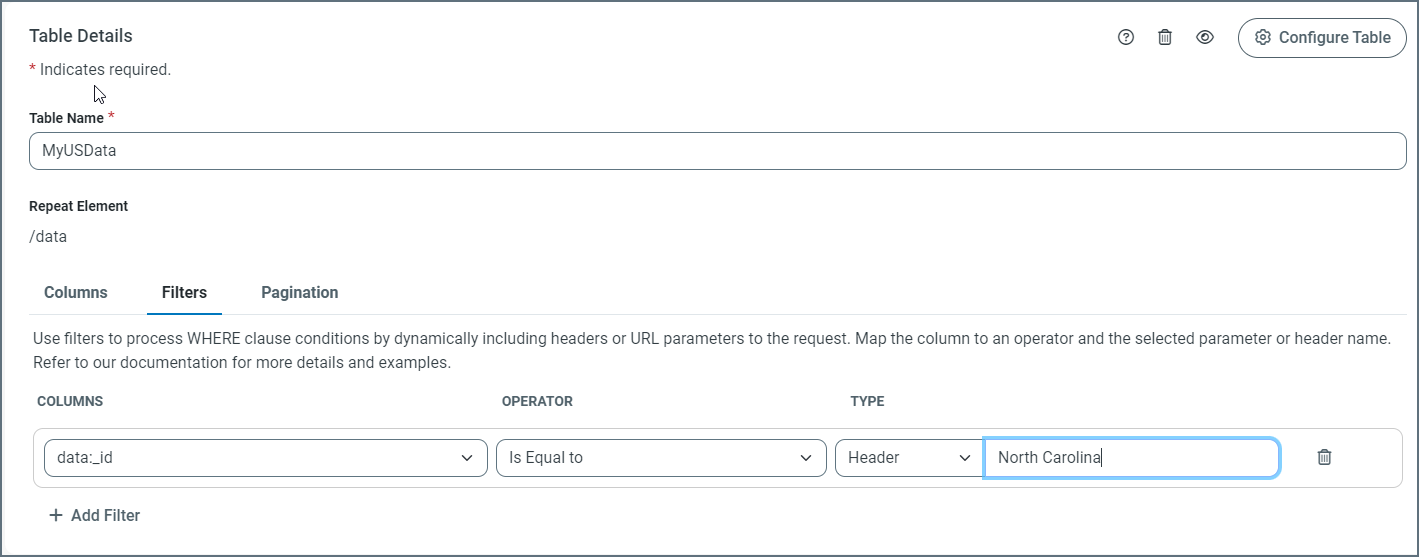Remove the data:_id filter row with trash icon
This screenshot has width=1419, height=557.
(x=1324, y=457)
